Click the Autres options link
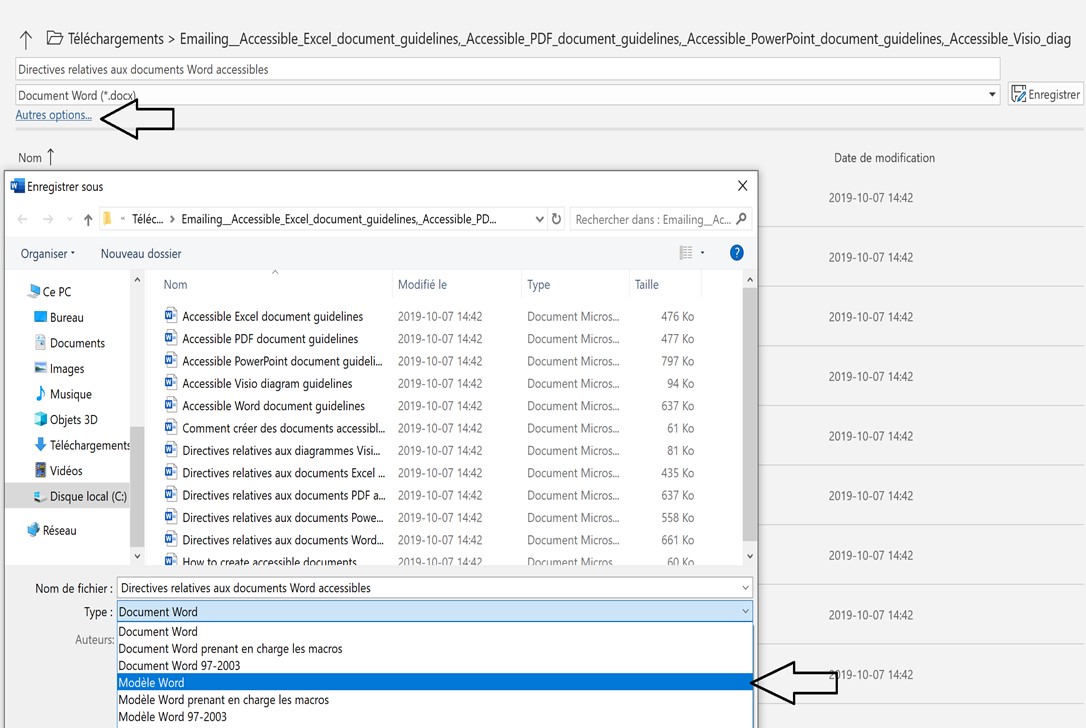 click(x=53, y=115)
